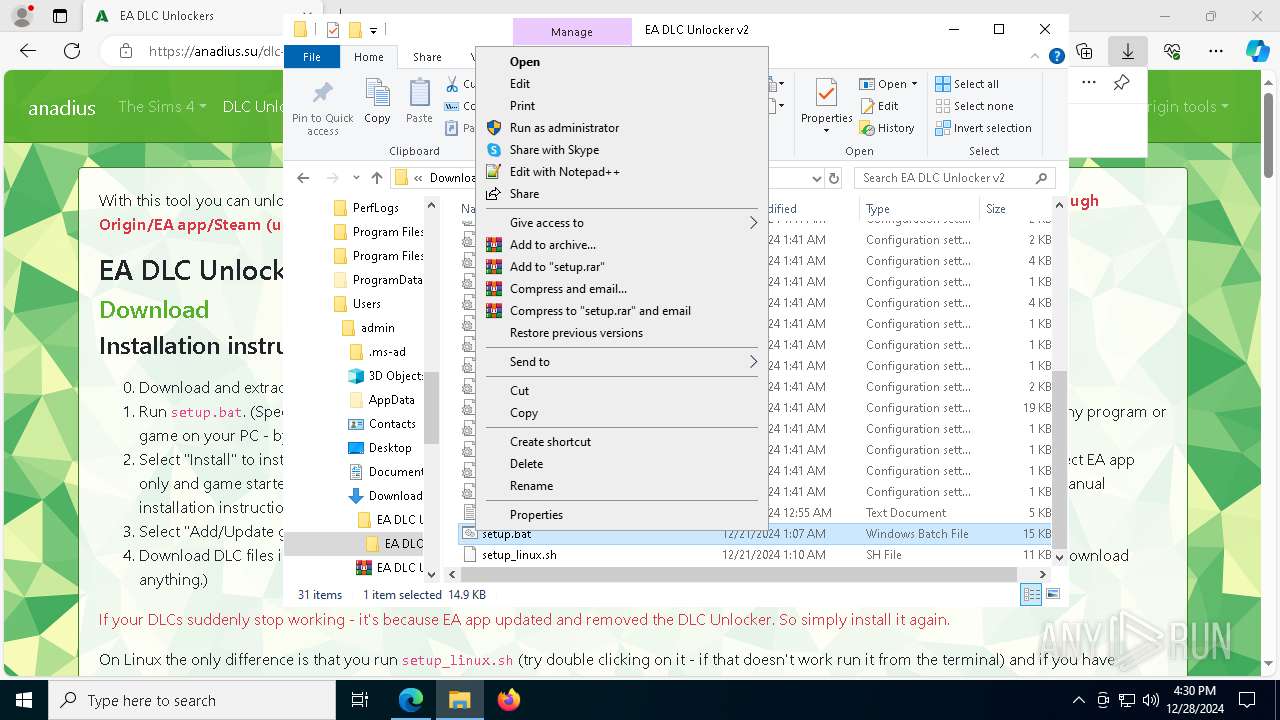Open the ribbon Open dropdown
Viewport: 1280px width, 720px height.
click(888, 84)
